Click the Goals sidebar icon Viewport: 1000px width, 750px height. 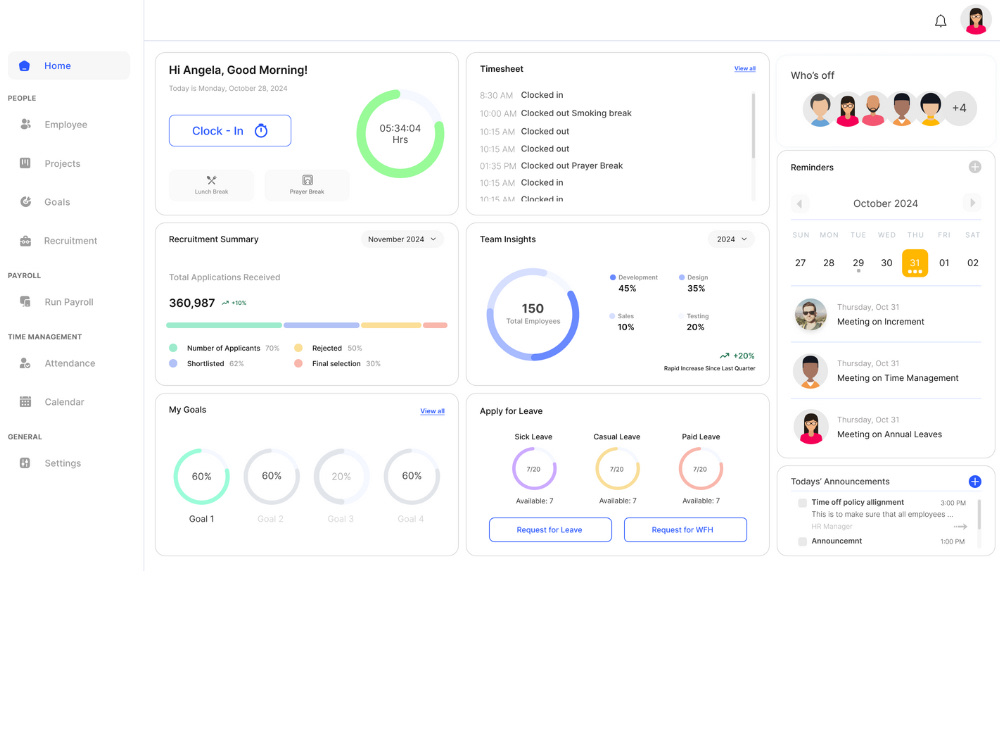pos(26,202)
